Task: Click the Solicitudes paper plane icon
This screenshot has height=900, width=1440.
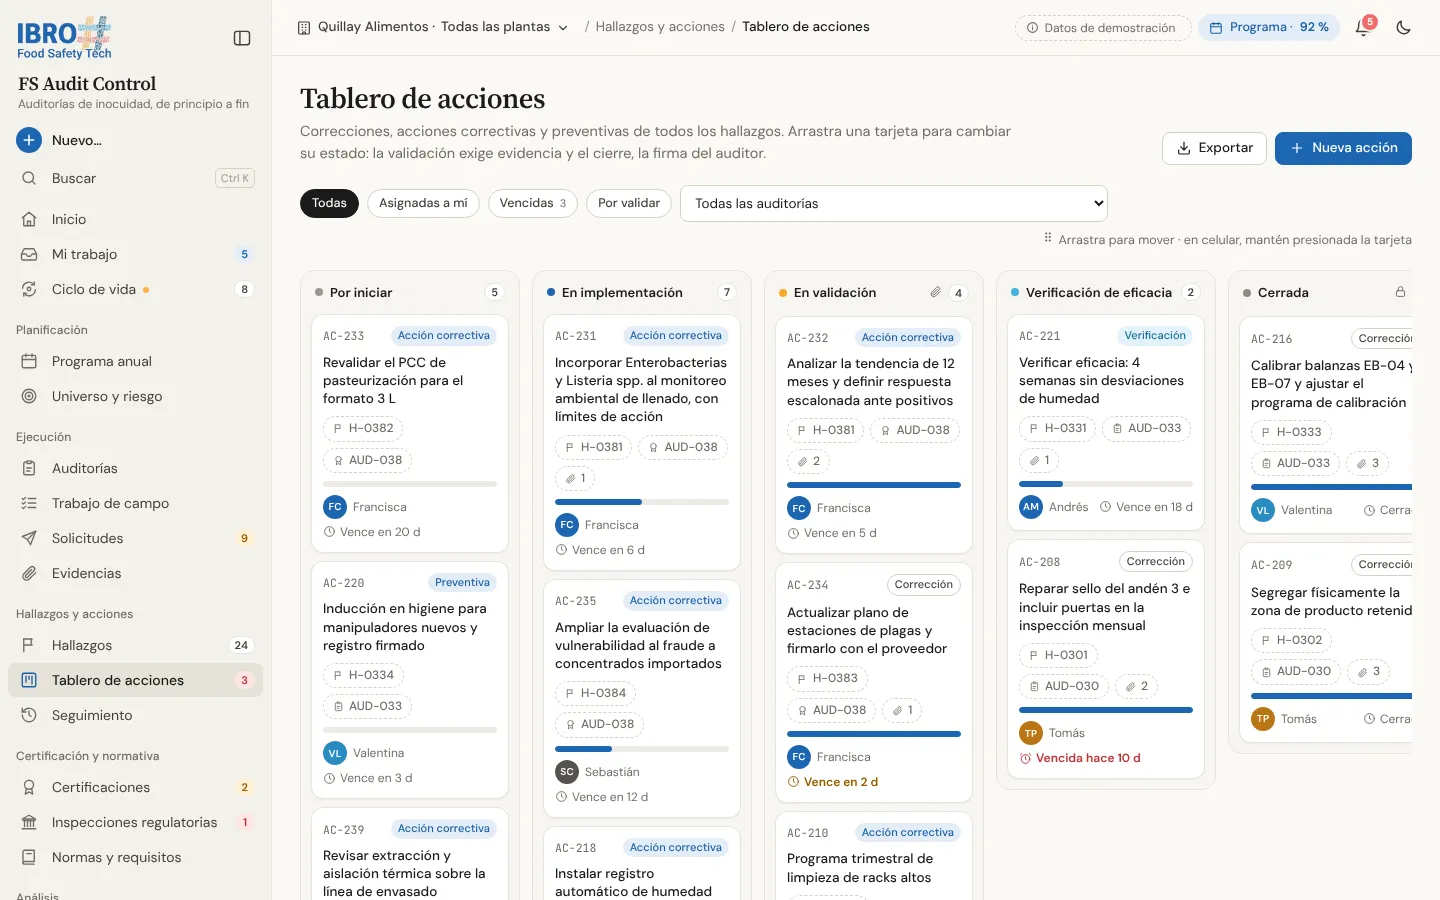Action: point(29,538)
